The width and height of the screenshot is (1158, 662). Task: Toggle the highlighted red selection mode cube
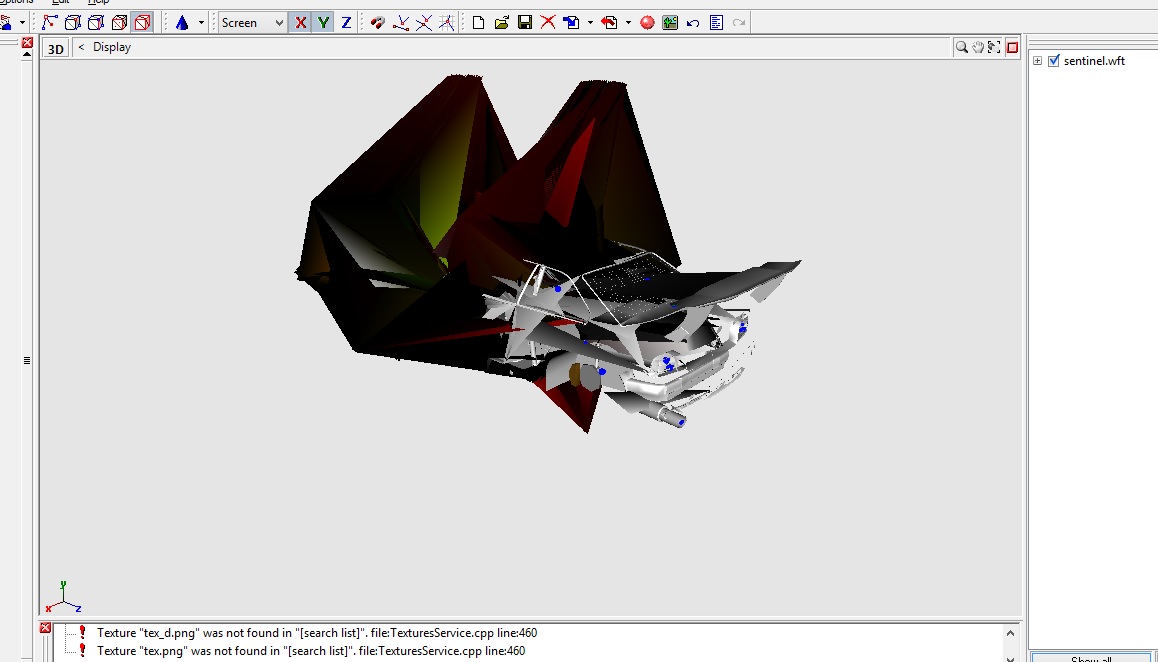[x=143, y=23]
